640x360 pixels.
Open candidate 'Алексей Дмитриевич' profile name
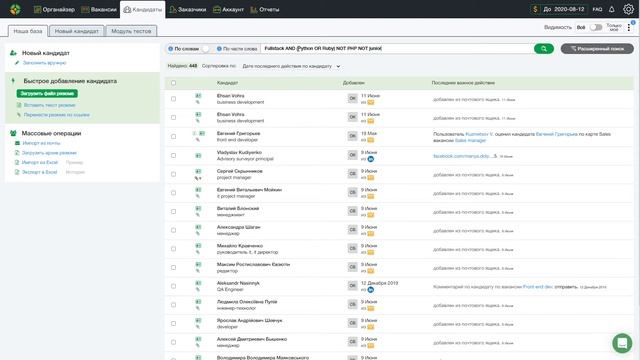252,339
